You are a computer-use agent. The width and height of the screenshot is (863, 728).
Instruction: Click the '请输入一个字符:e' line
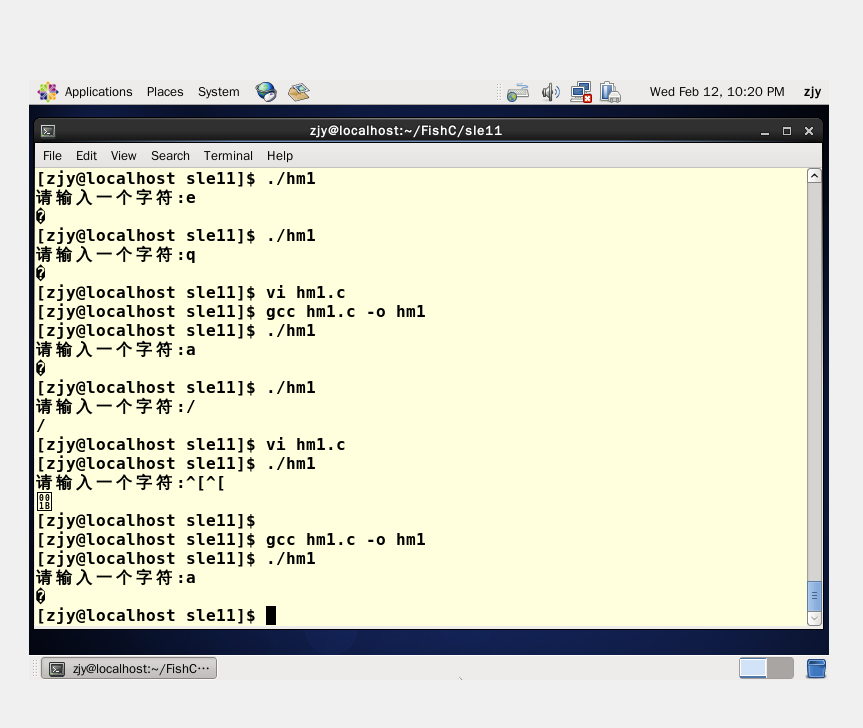tap(116, 198)
